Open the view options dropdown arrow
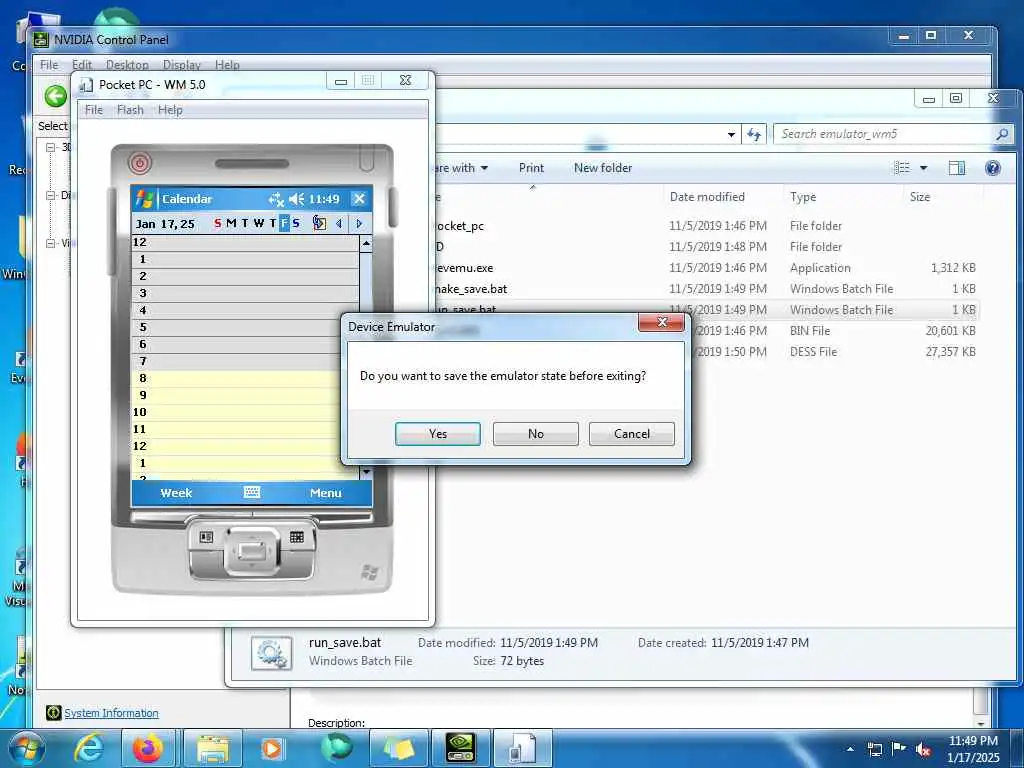 (923, 168)
